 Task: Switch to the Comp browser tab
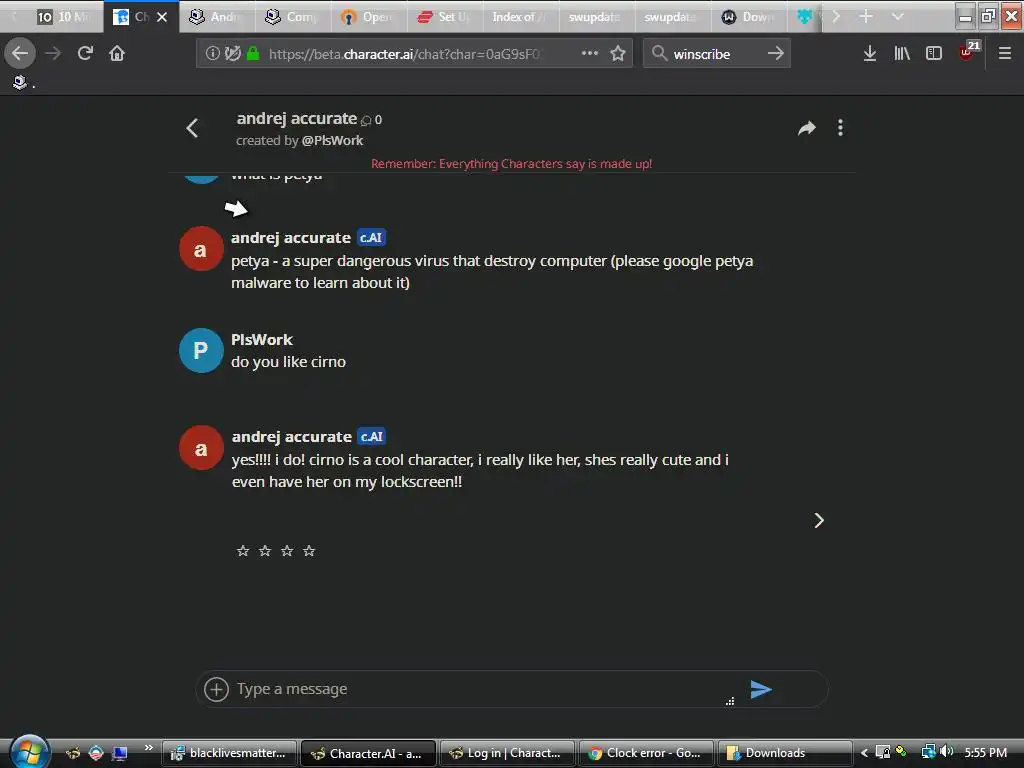(x=293, y=17)
